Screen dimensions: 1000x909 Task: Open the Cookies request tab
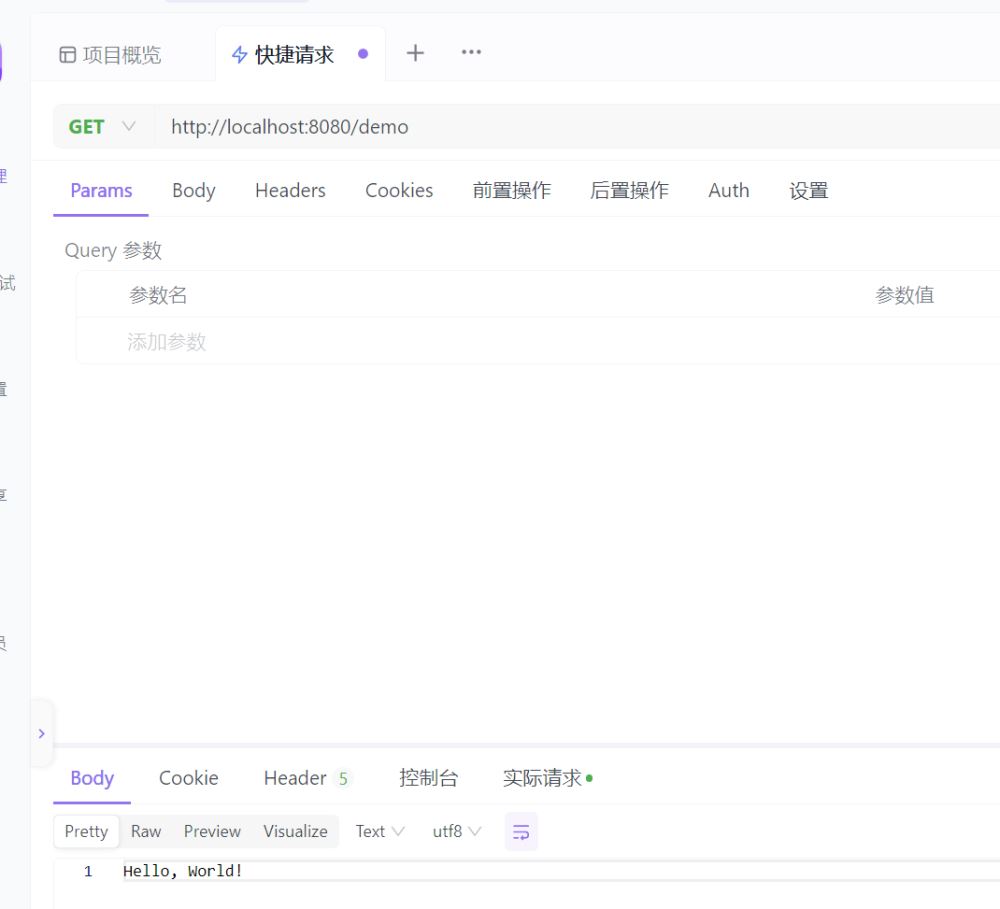click(399, 190)
